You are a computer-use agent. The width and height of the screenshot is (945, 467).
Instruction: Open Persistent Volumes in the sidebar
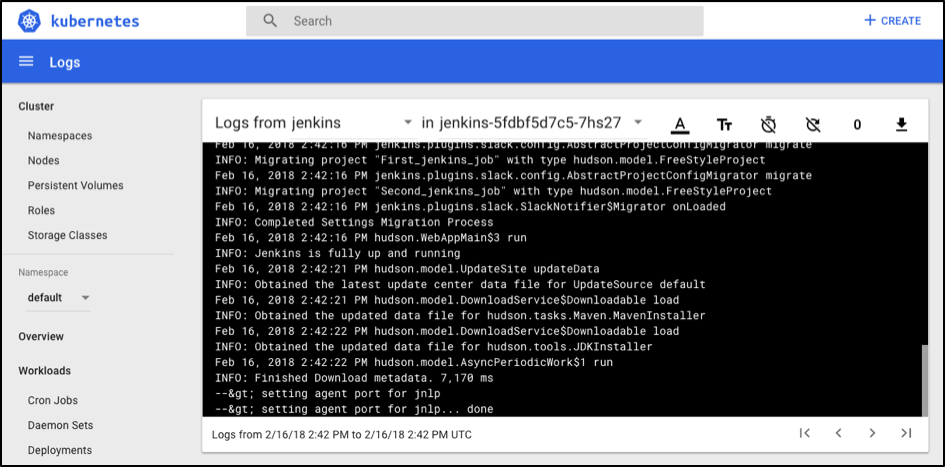click(x=75, y=186)
